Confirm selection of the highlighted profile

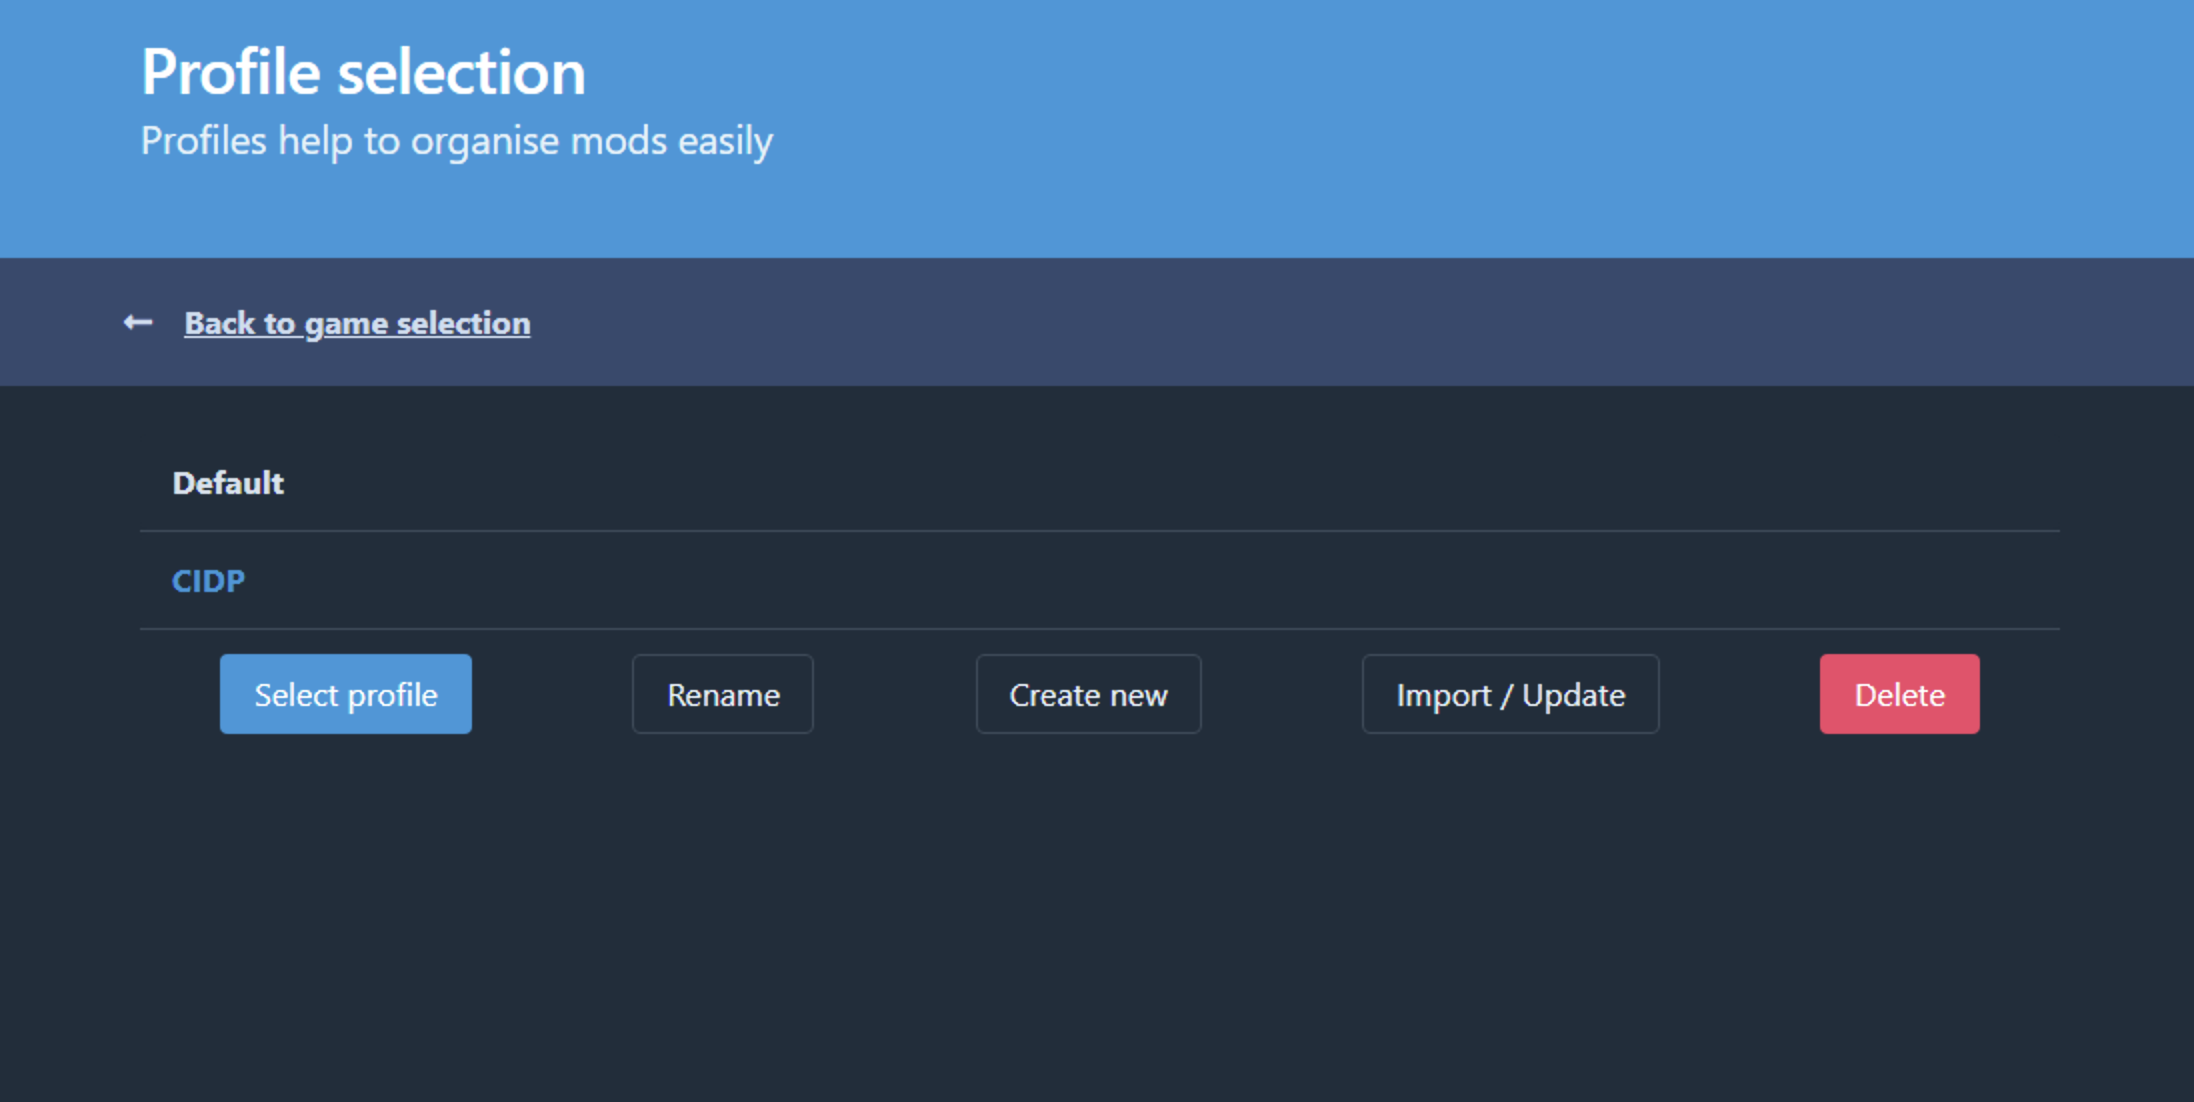[x=345, y=694]
